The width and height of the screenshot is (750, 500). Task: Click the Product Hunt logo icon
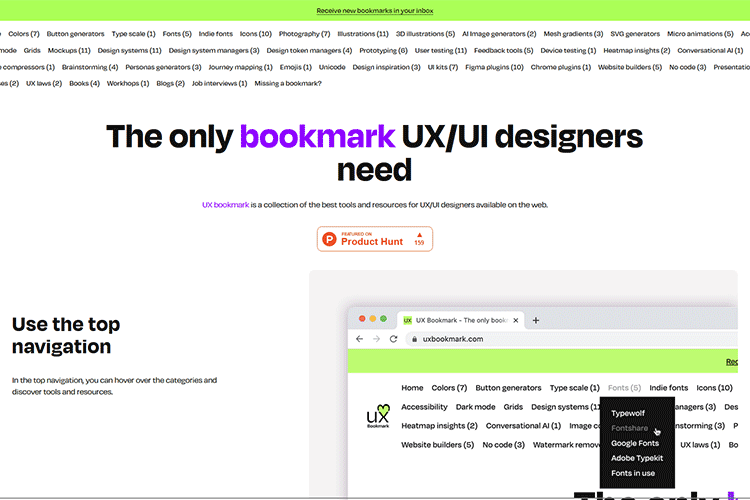point(330,239)
